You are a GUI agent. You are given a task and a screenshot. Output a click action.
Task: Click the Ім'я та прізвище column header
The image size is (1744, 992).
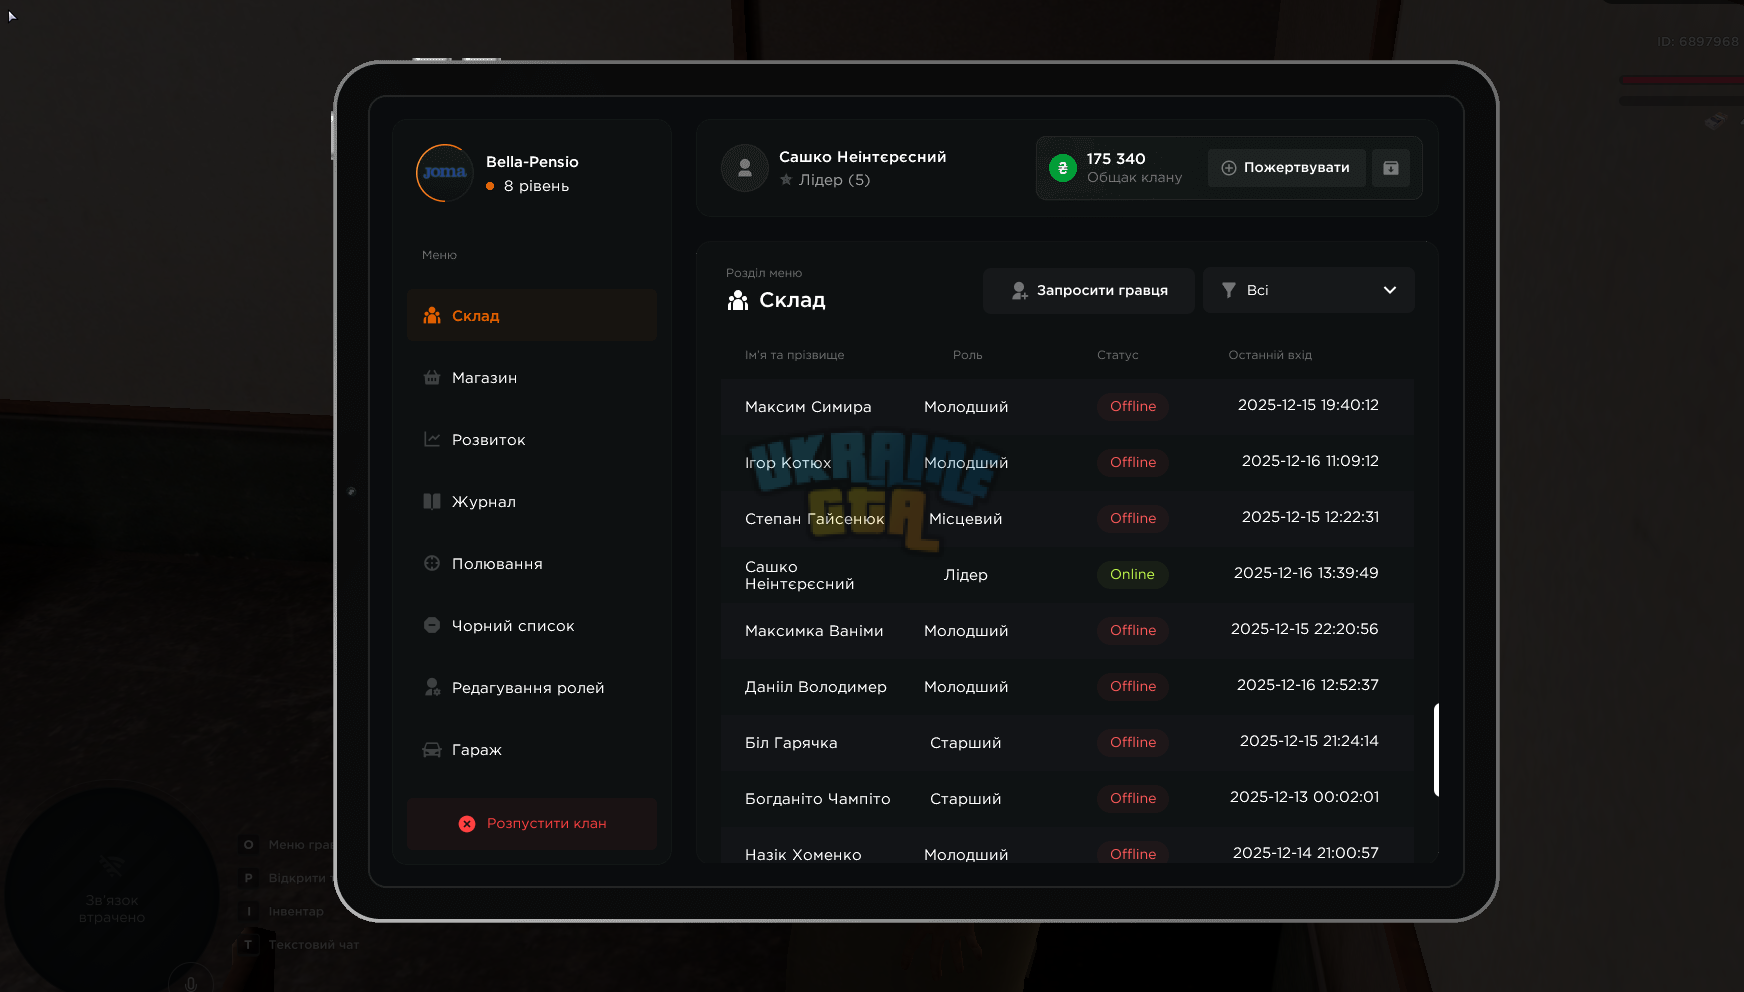[794, 355]
